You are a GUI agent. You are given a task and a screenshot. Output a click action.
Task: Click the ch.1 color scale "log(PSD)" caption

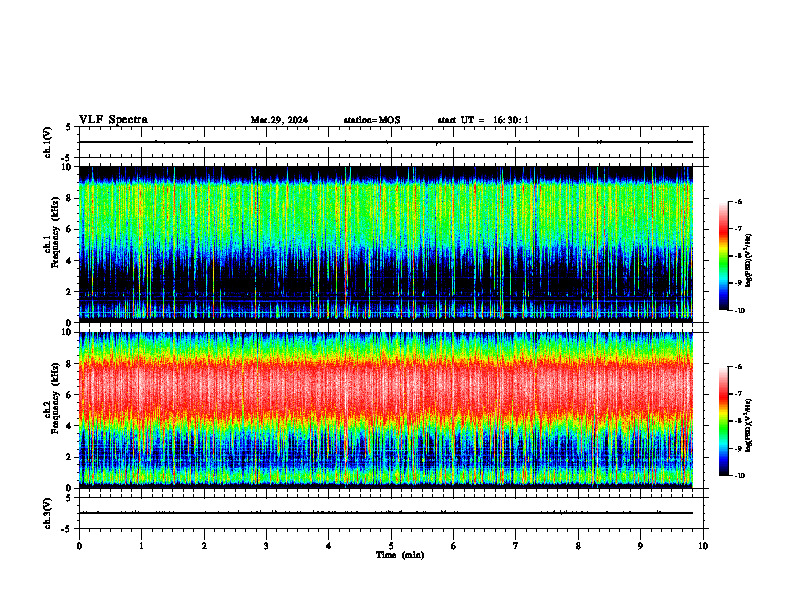(749, 261)
